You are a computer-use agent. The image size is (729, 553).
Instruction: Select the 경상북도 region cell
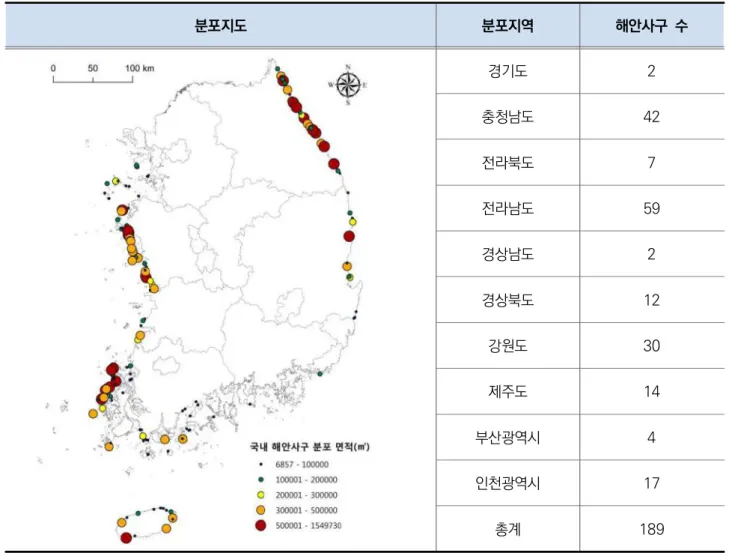tap(508, 300)
